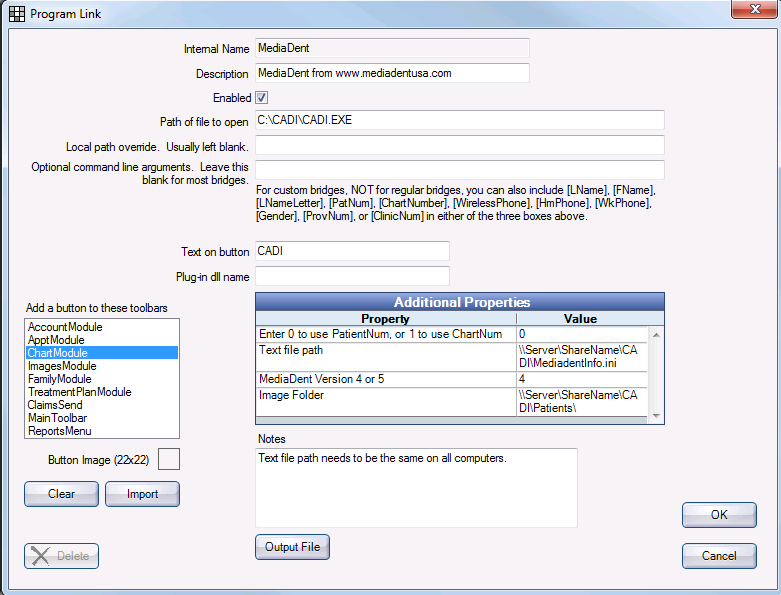Image resolution: width=781 pixels, height=595 pixels.
Task: Click the value 0 cell
Action: [x=582, y=334]
